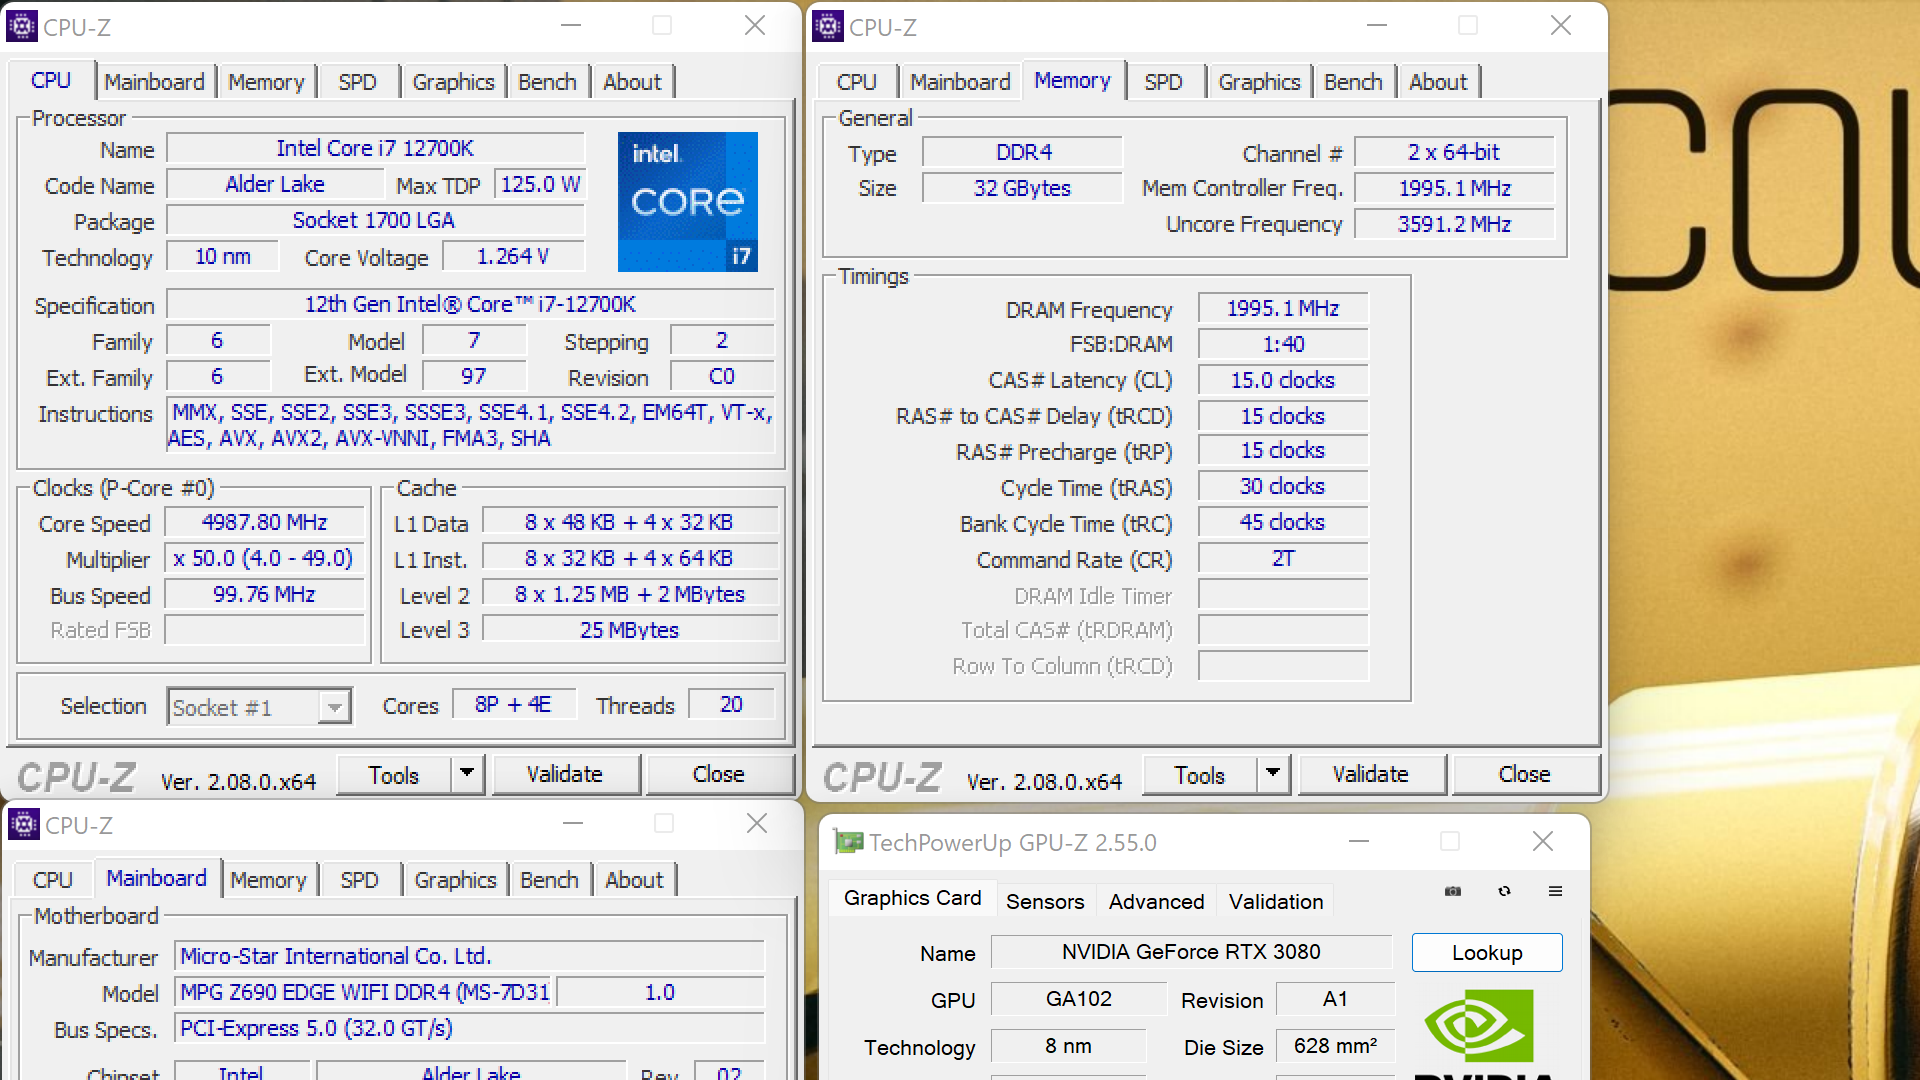The width and height of the screenshot is (1920, 1080).
Task: Click the Cores value 8P + 4E
Action: pos(514,704)
